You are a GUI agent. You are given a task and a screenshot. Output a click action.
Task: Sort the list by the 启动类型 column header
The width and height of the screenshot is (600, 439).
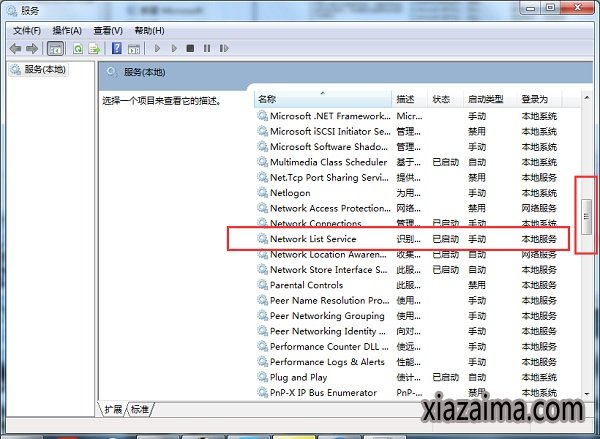[490, 100]
